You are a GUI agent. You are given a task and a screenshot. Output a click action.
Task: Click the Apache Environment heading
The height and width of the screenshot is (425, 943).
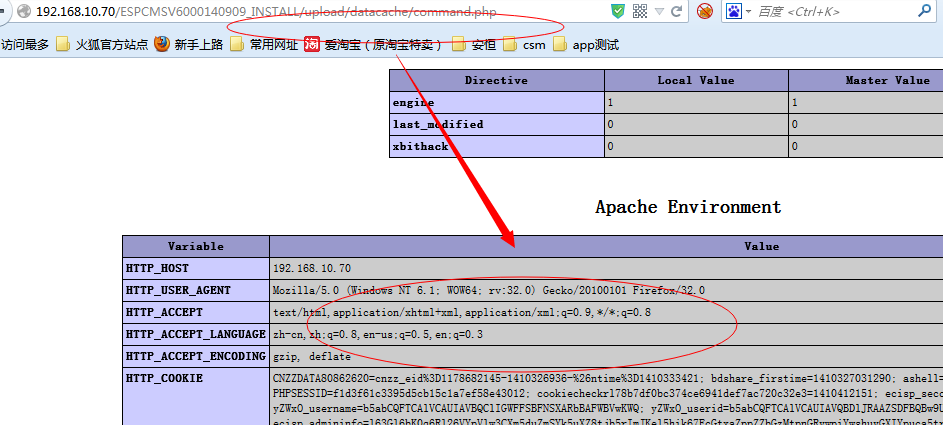(689, 207)
